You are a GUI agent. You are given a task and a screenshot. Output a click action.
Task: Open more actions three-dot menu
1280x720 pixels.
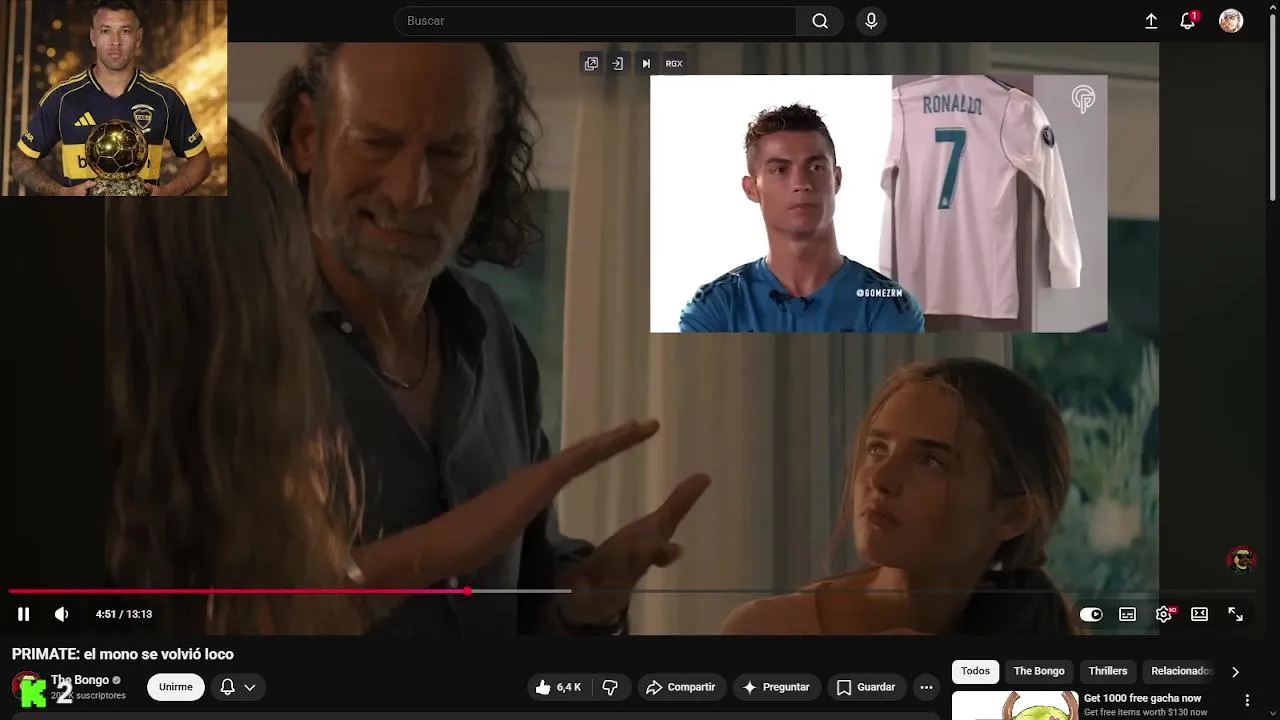[926, 687]
